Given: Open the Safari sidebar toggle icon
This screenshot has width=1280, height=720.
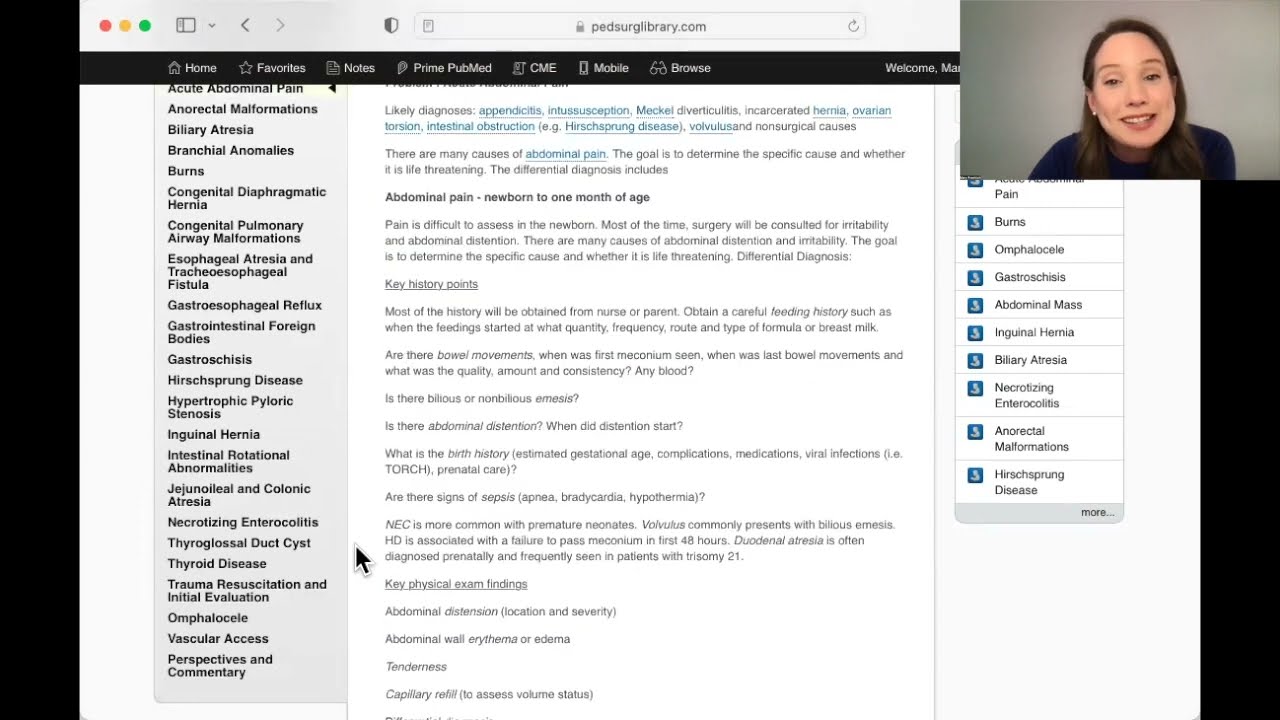Looking at the screenshot, I should [x=186, y=26].
